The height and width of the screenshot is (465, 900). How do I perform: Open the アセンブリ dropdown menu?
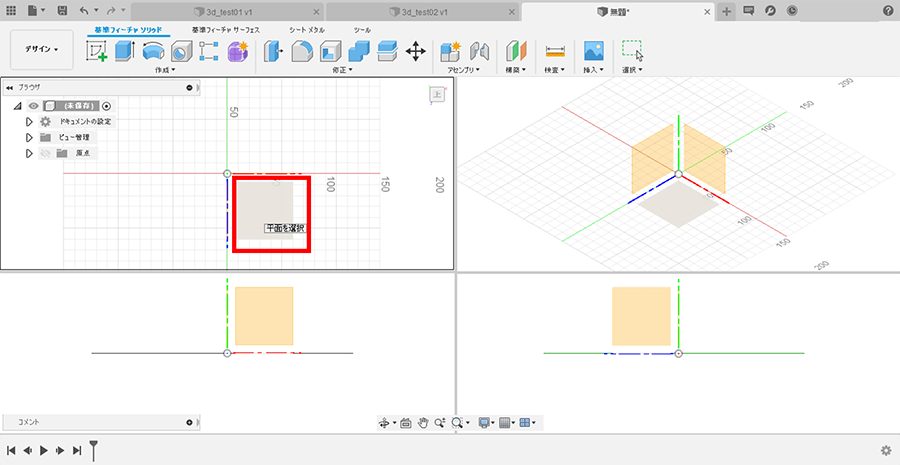[x=464, y=69]
